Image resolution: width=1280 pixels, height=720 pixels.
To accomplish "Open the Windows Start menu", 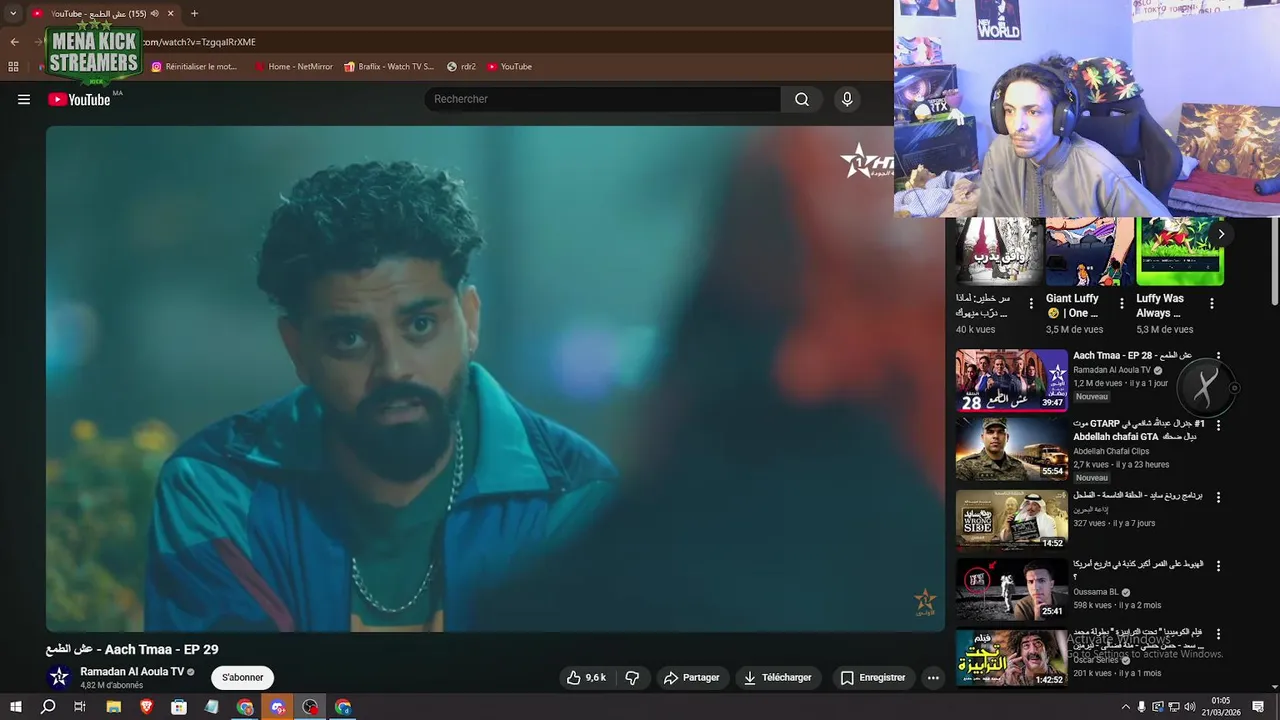I will (15, 707).
